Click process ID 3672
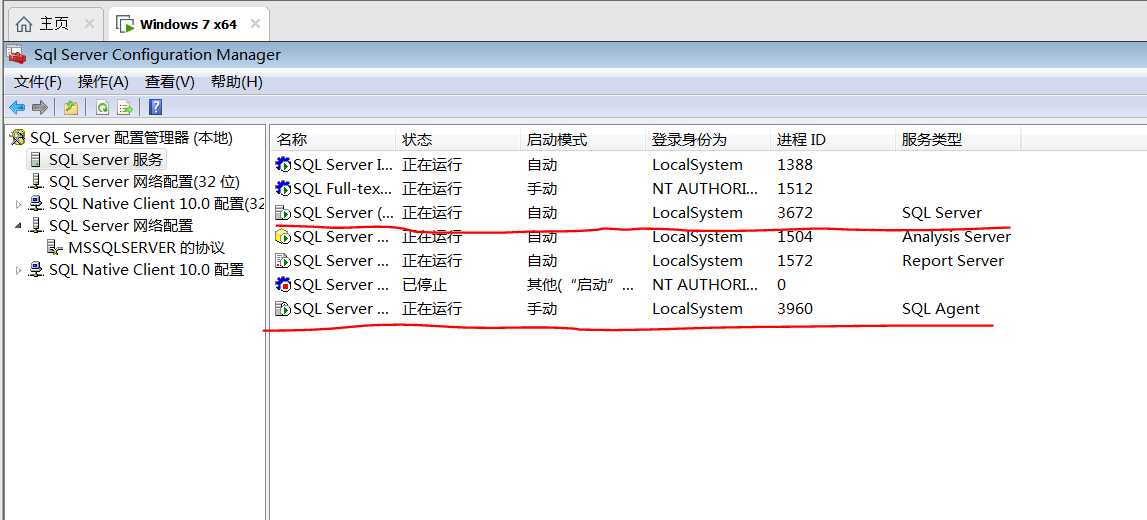The height and width of the screenshot is (520, 1147). point(794,213)
